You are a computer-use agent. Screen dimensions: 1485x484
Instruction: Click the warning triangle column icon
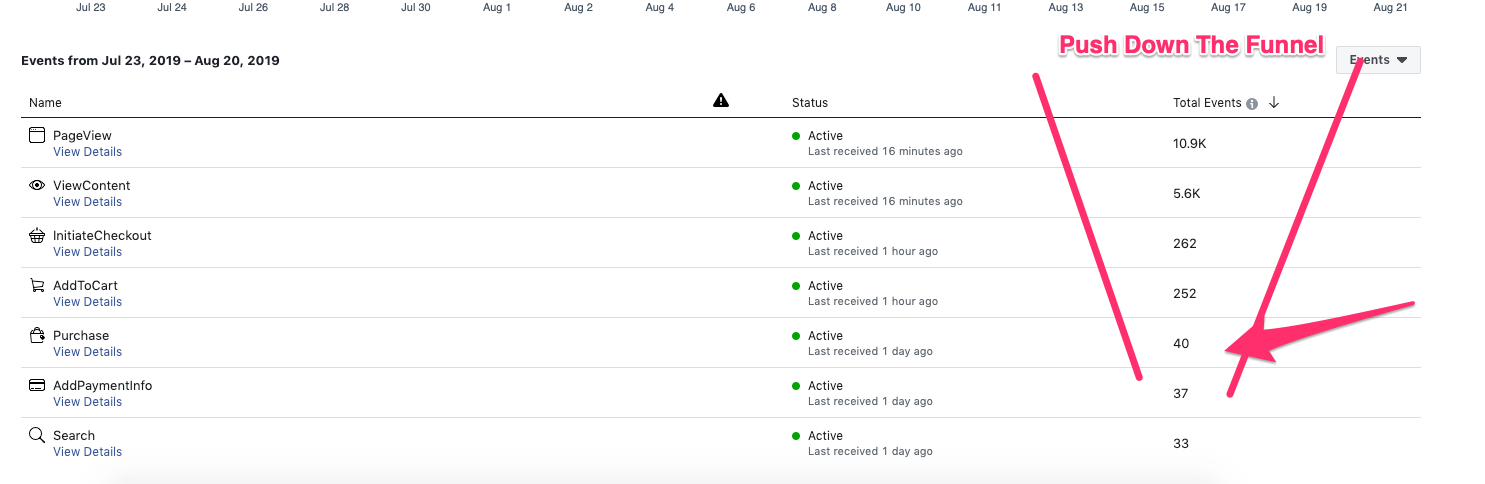(x=721, y=100)
